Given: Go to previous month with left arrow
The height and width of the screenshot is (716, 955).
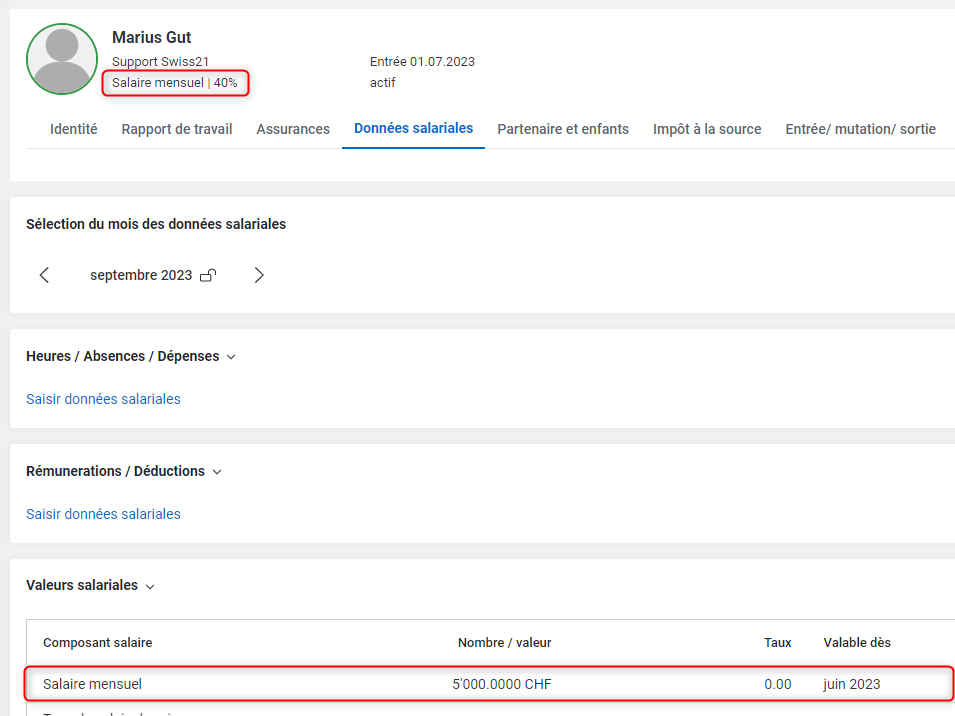Looking at the screenshot, I should click(x=44, y=275).
